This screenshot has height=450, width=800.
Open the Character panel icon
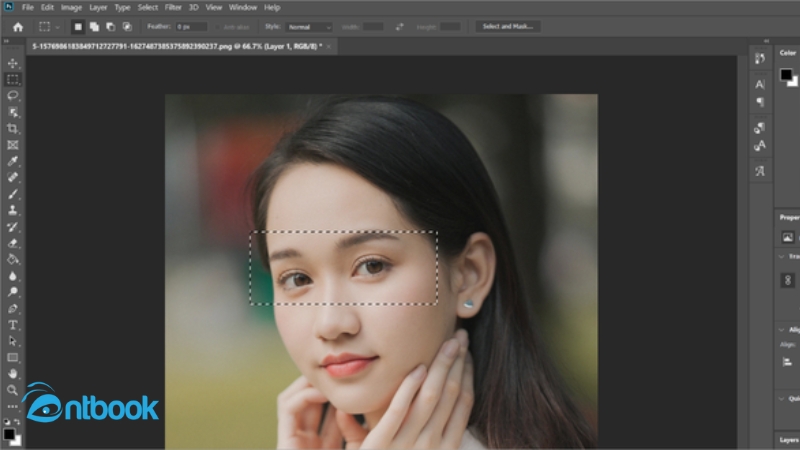[x=760, y=84]
